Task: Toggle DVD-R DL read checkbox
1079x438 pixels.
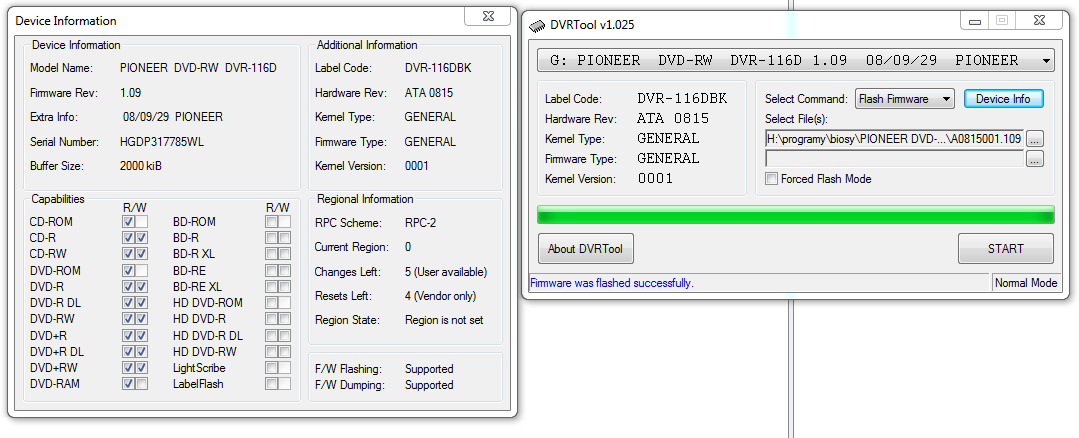Action: [x=128, y=303]
